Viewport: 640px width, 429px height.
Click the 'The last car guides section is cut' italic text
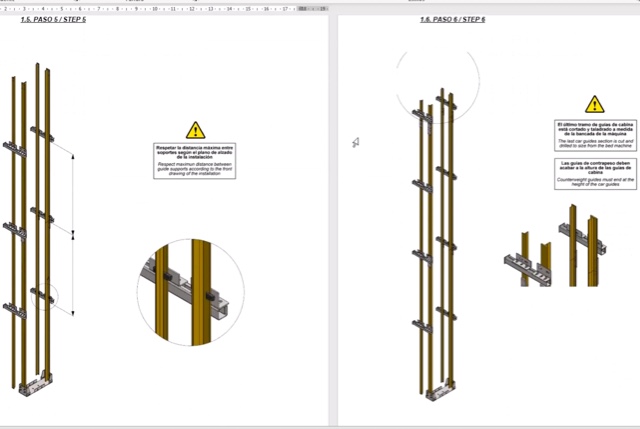pos(596,143)
